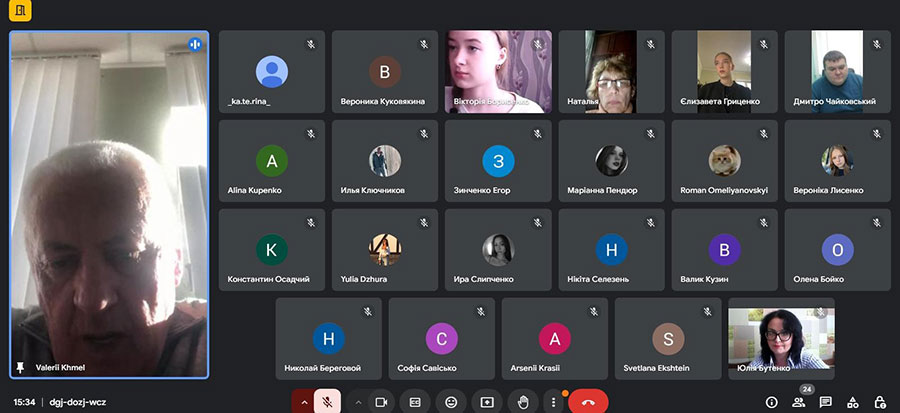Send an emoji reaction
The width and height of the screenshot is (900, 413).
tap(451, 401)
